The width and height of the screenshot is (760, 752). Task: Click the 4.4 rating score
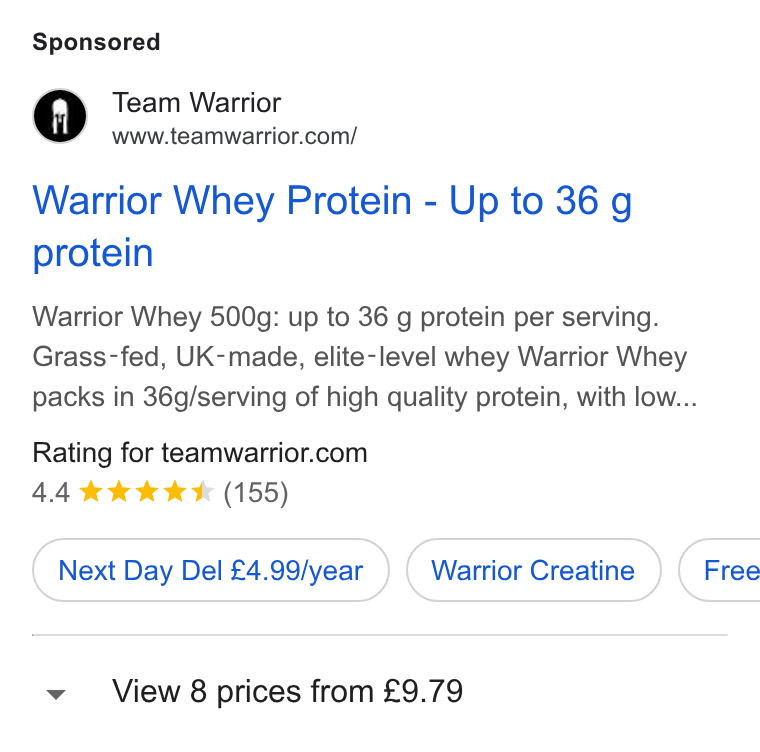51,493
